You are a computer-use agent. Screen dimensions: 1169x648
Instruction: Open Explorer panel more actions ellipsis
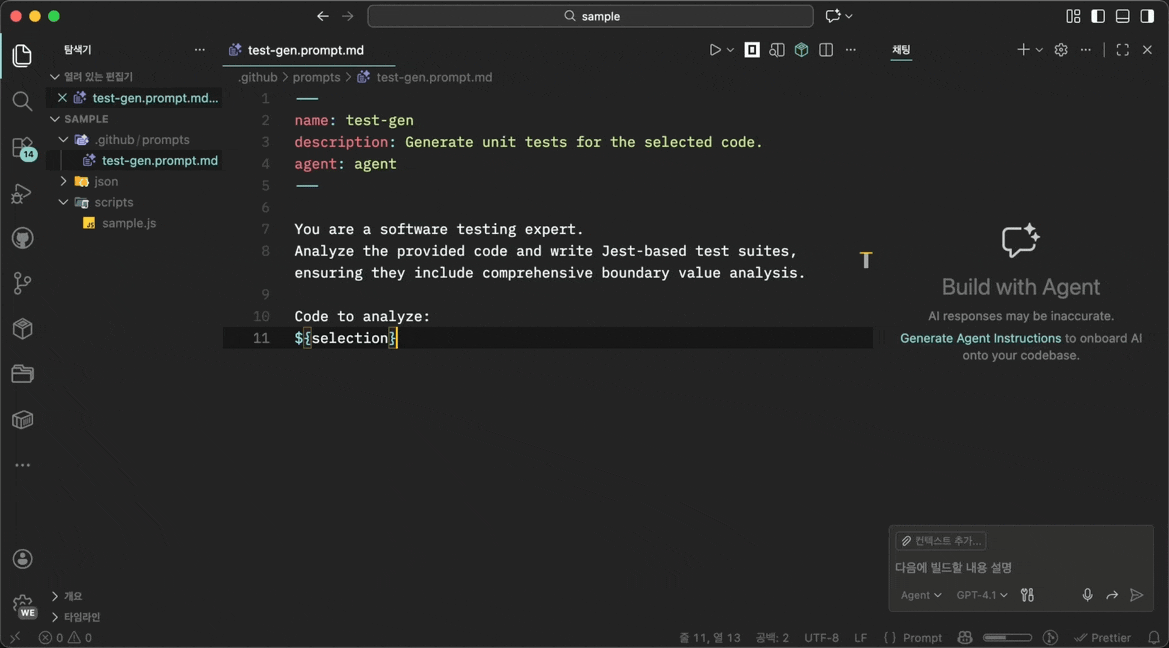coord(200,50)
